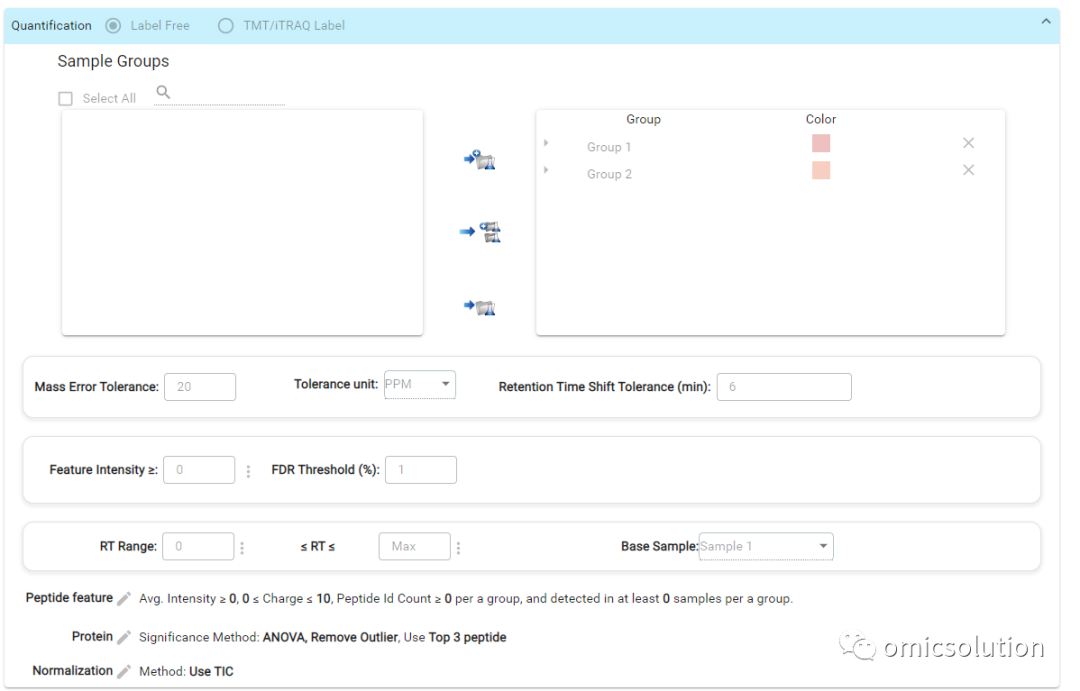Select the Label Free radio button
1080x691 pixels.
click(x=113, y=25)
